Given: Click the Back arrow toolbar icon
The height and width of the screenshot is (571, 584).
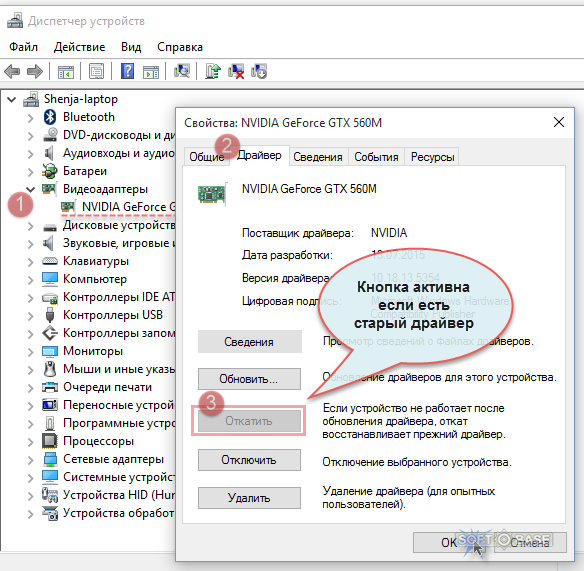Looking at the screenshot, I should click(x=12, y=71).
